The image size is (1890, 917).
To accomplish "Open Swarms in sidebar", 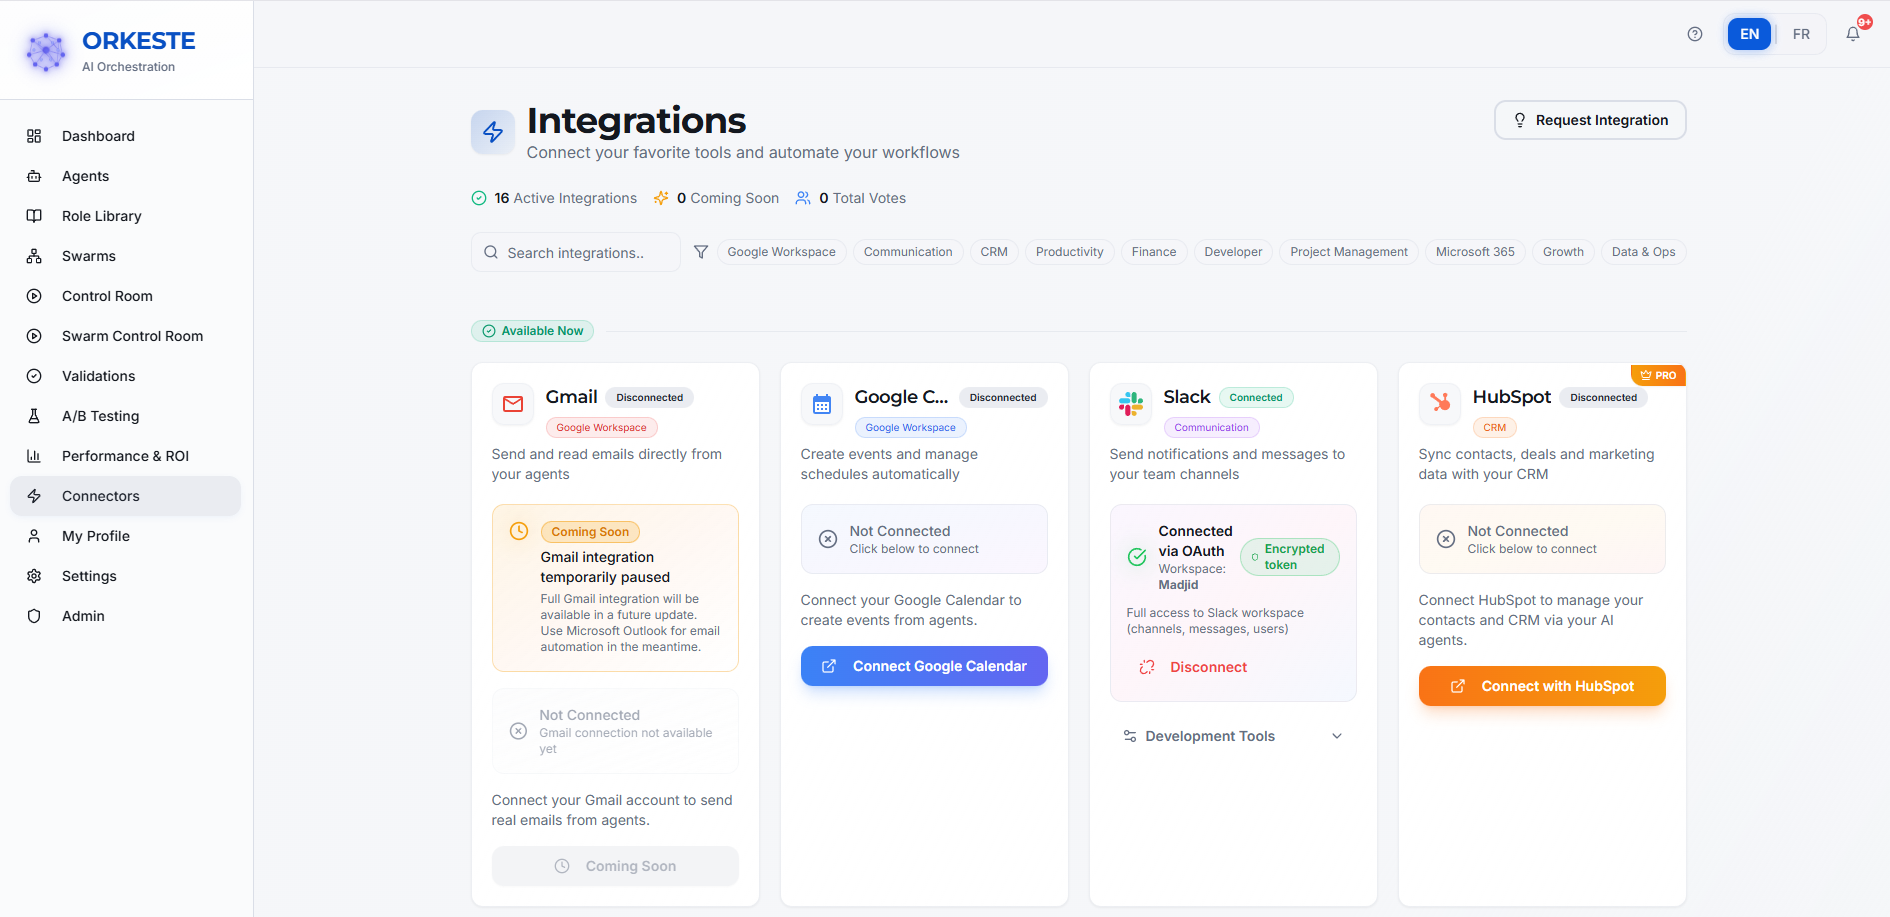I will pyautogui.click(x=126, y=256).
